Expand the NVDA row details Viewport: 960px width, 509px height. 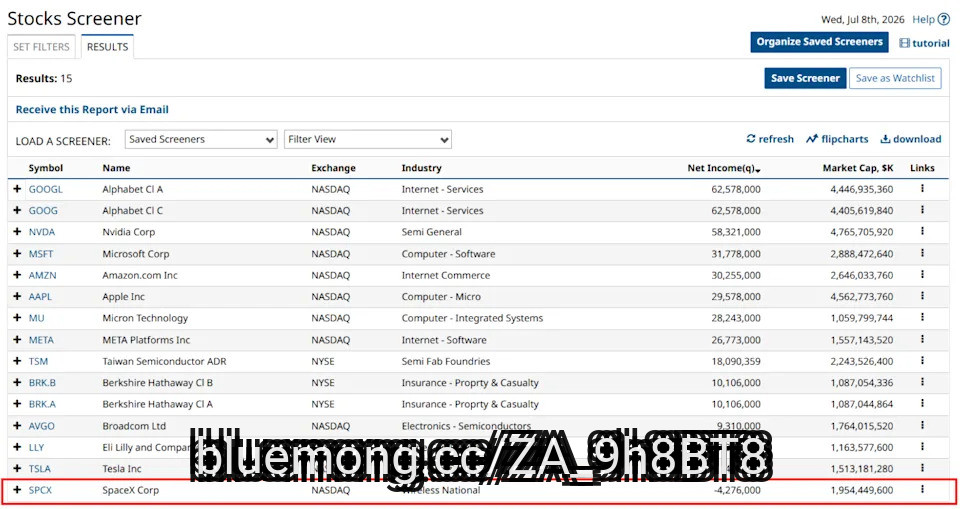coord(17,232)
